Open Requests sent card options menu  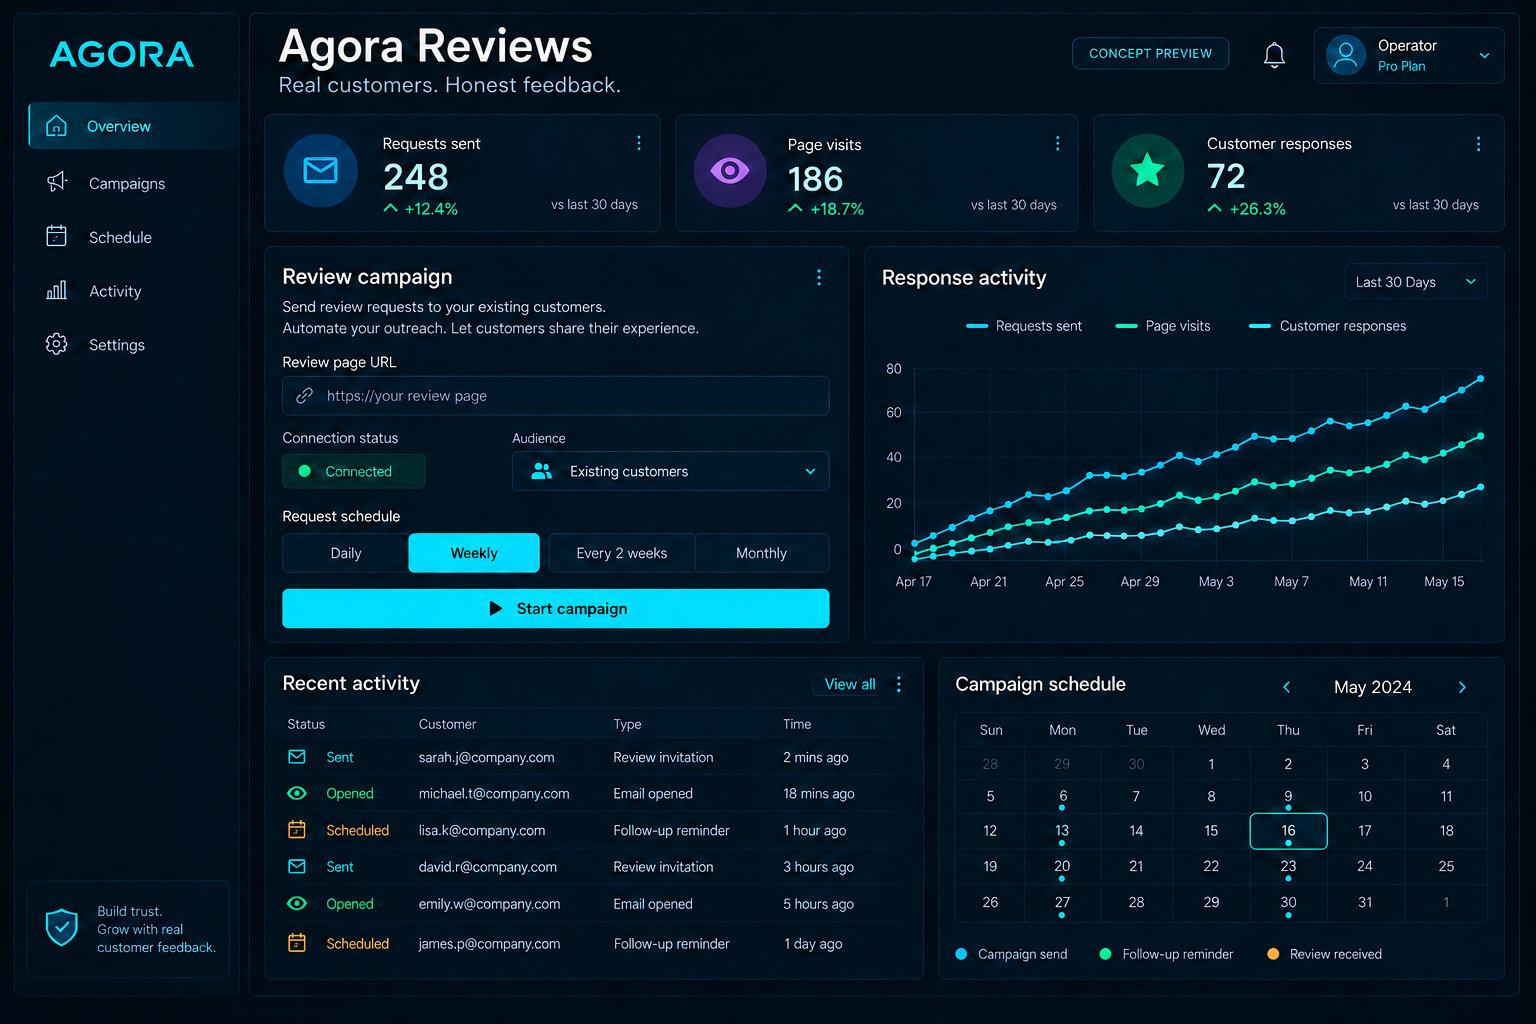point(639,143)
